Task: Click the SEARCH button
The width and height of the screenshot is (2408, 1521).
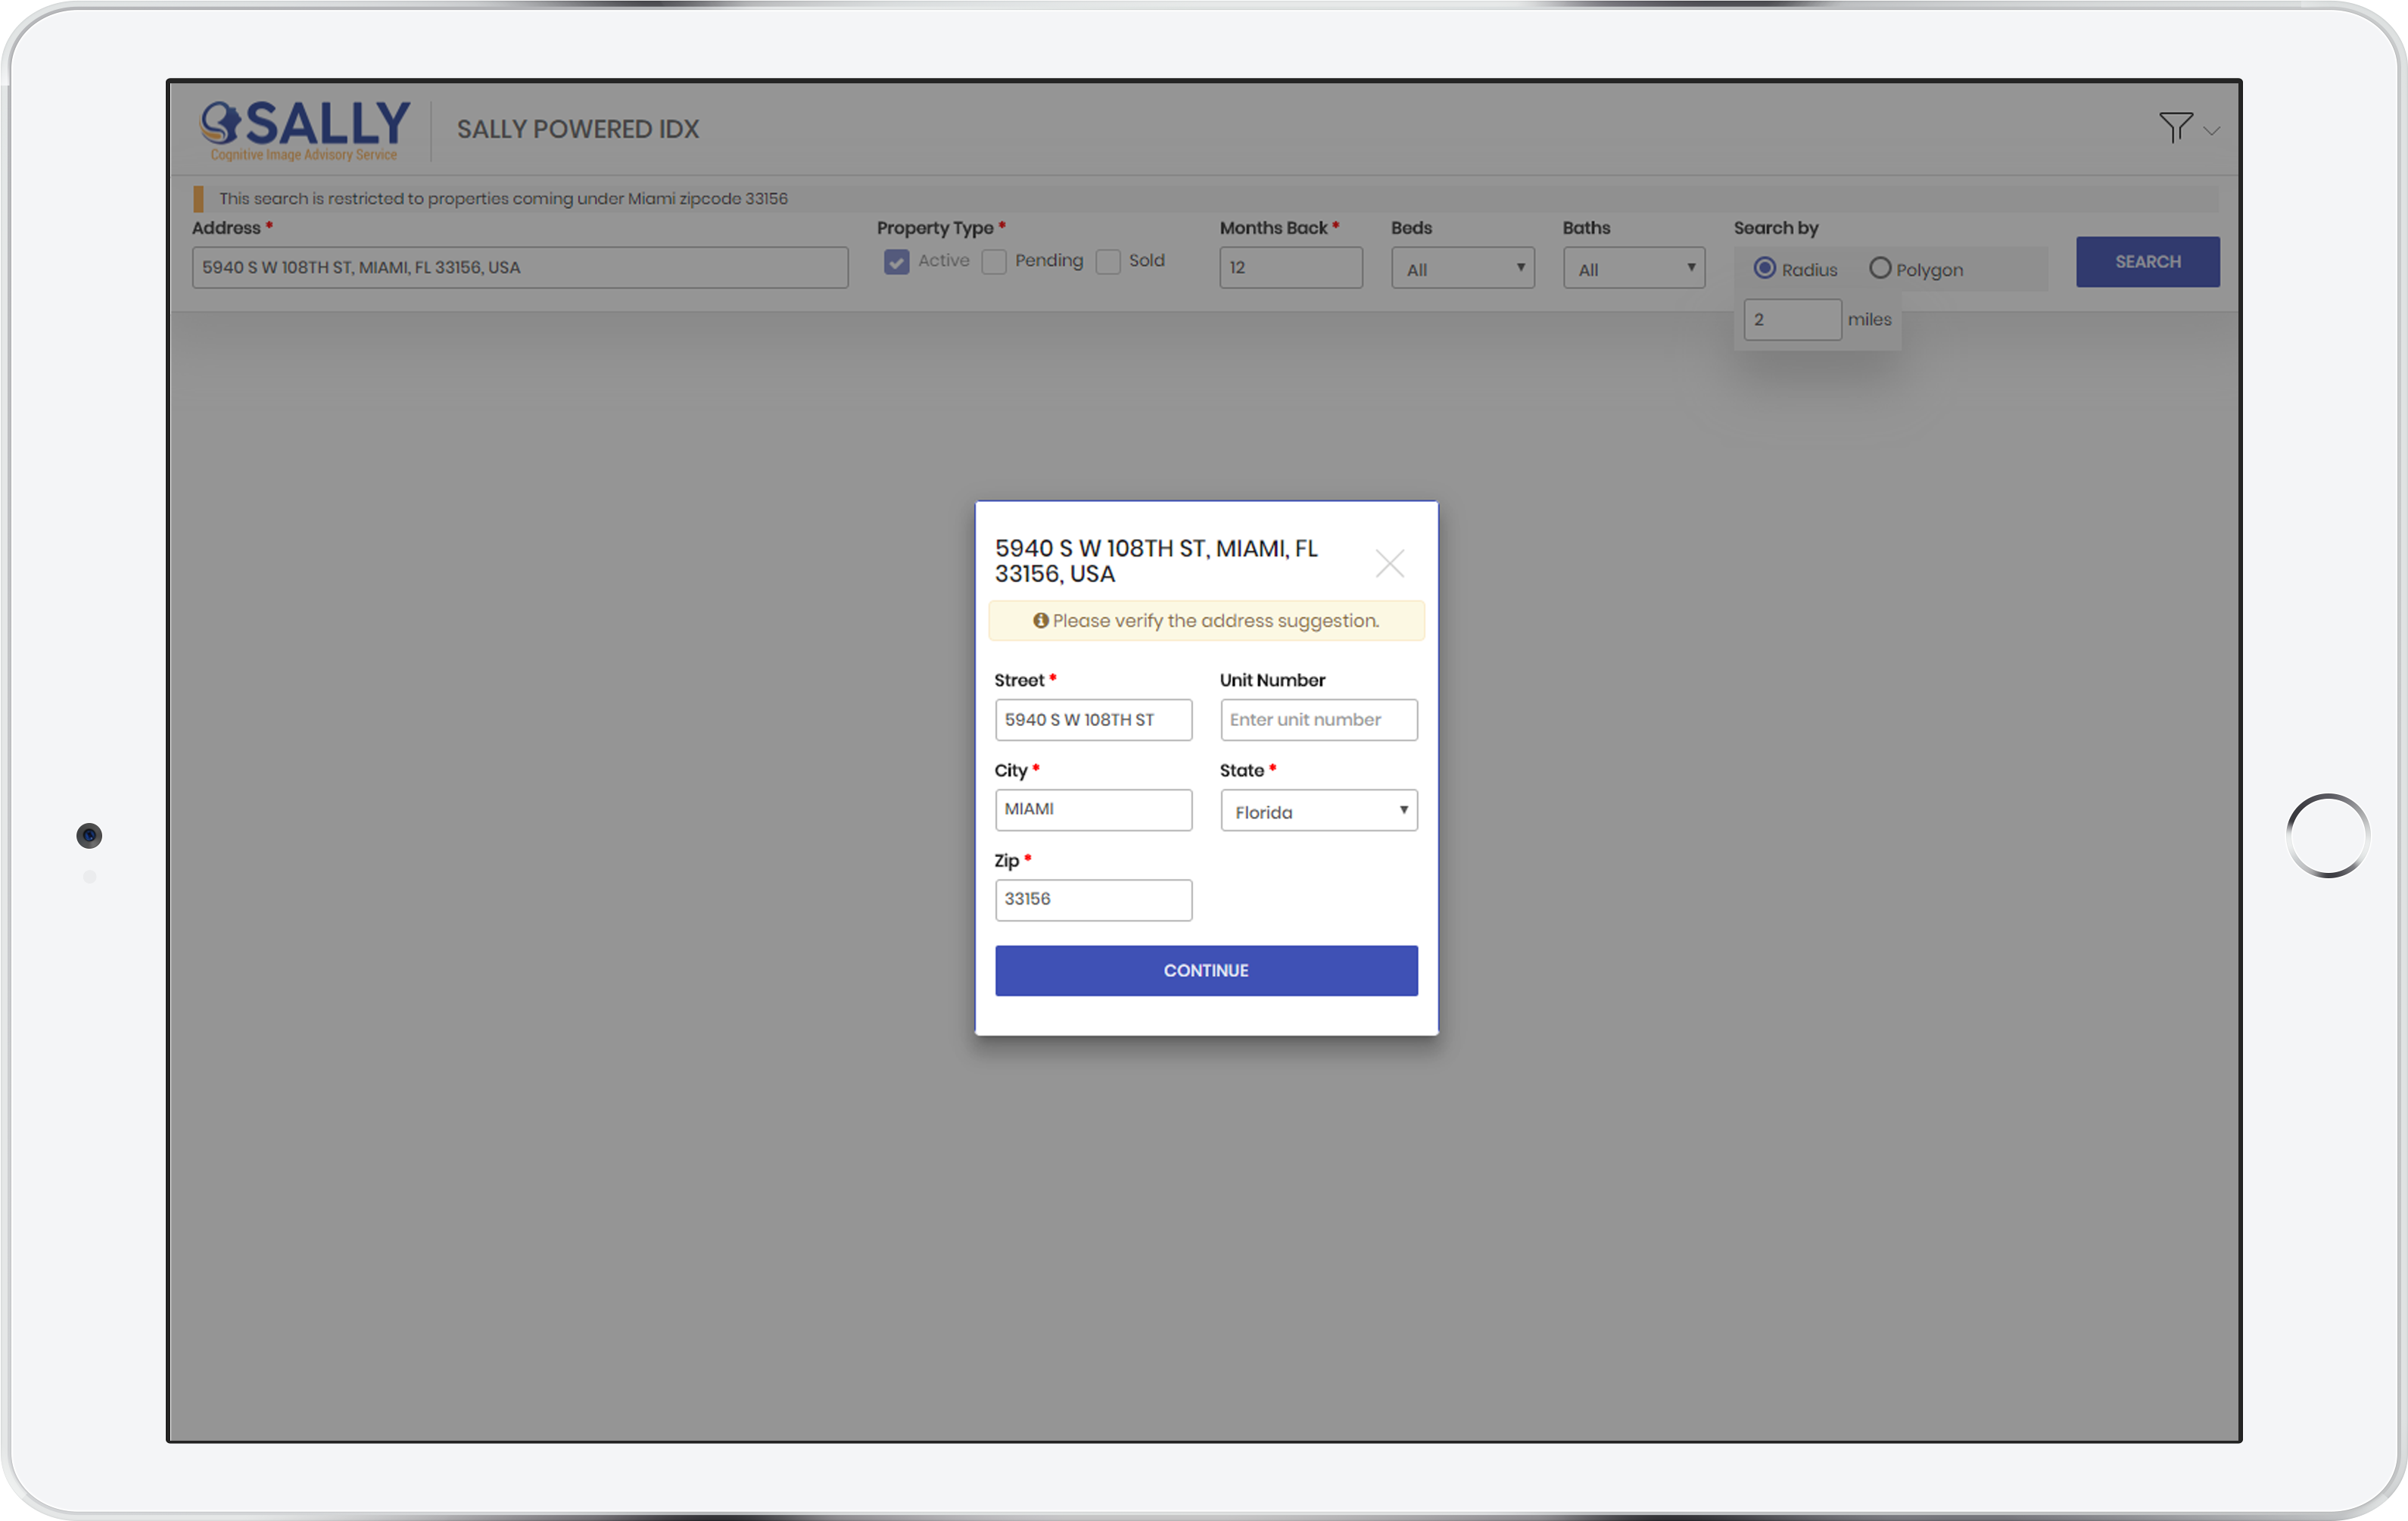Action: click(2147, 262)
